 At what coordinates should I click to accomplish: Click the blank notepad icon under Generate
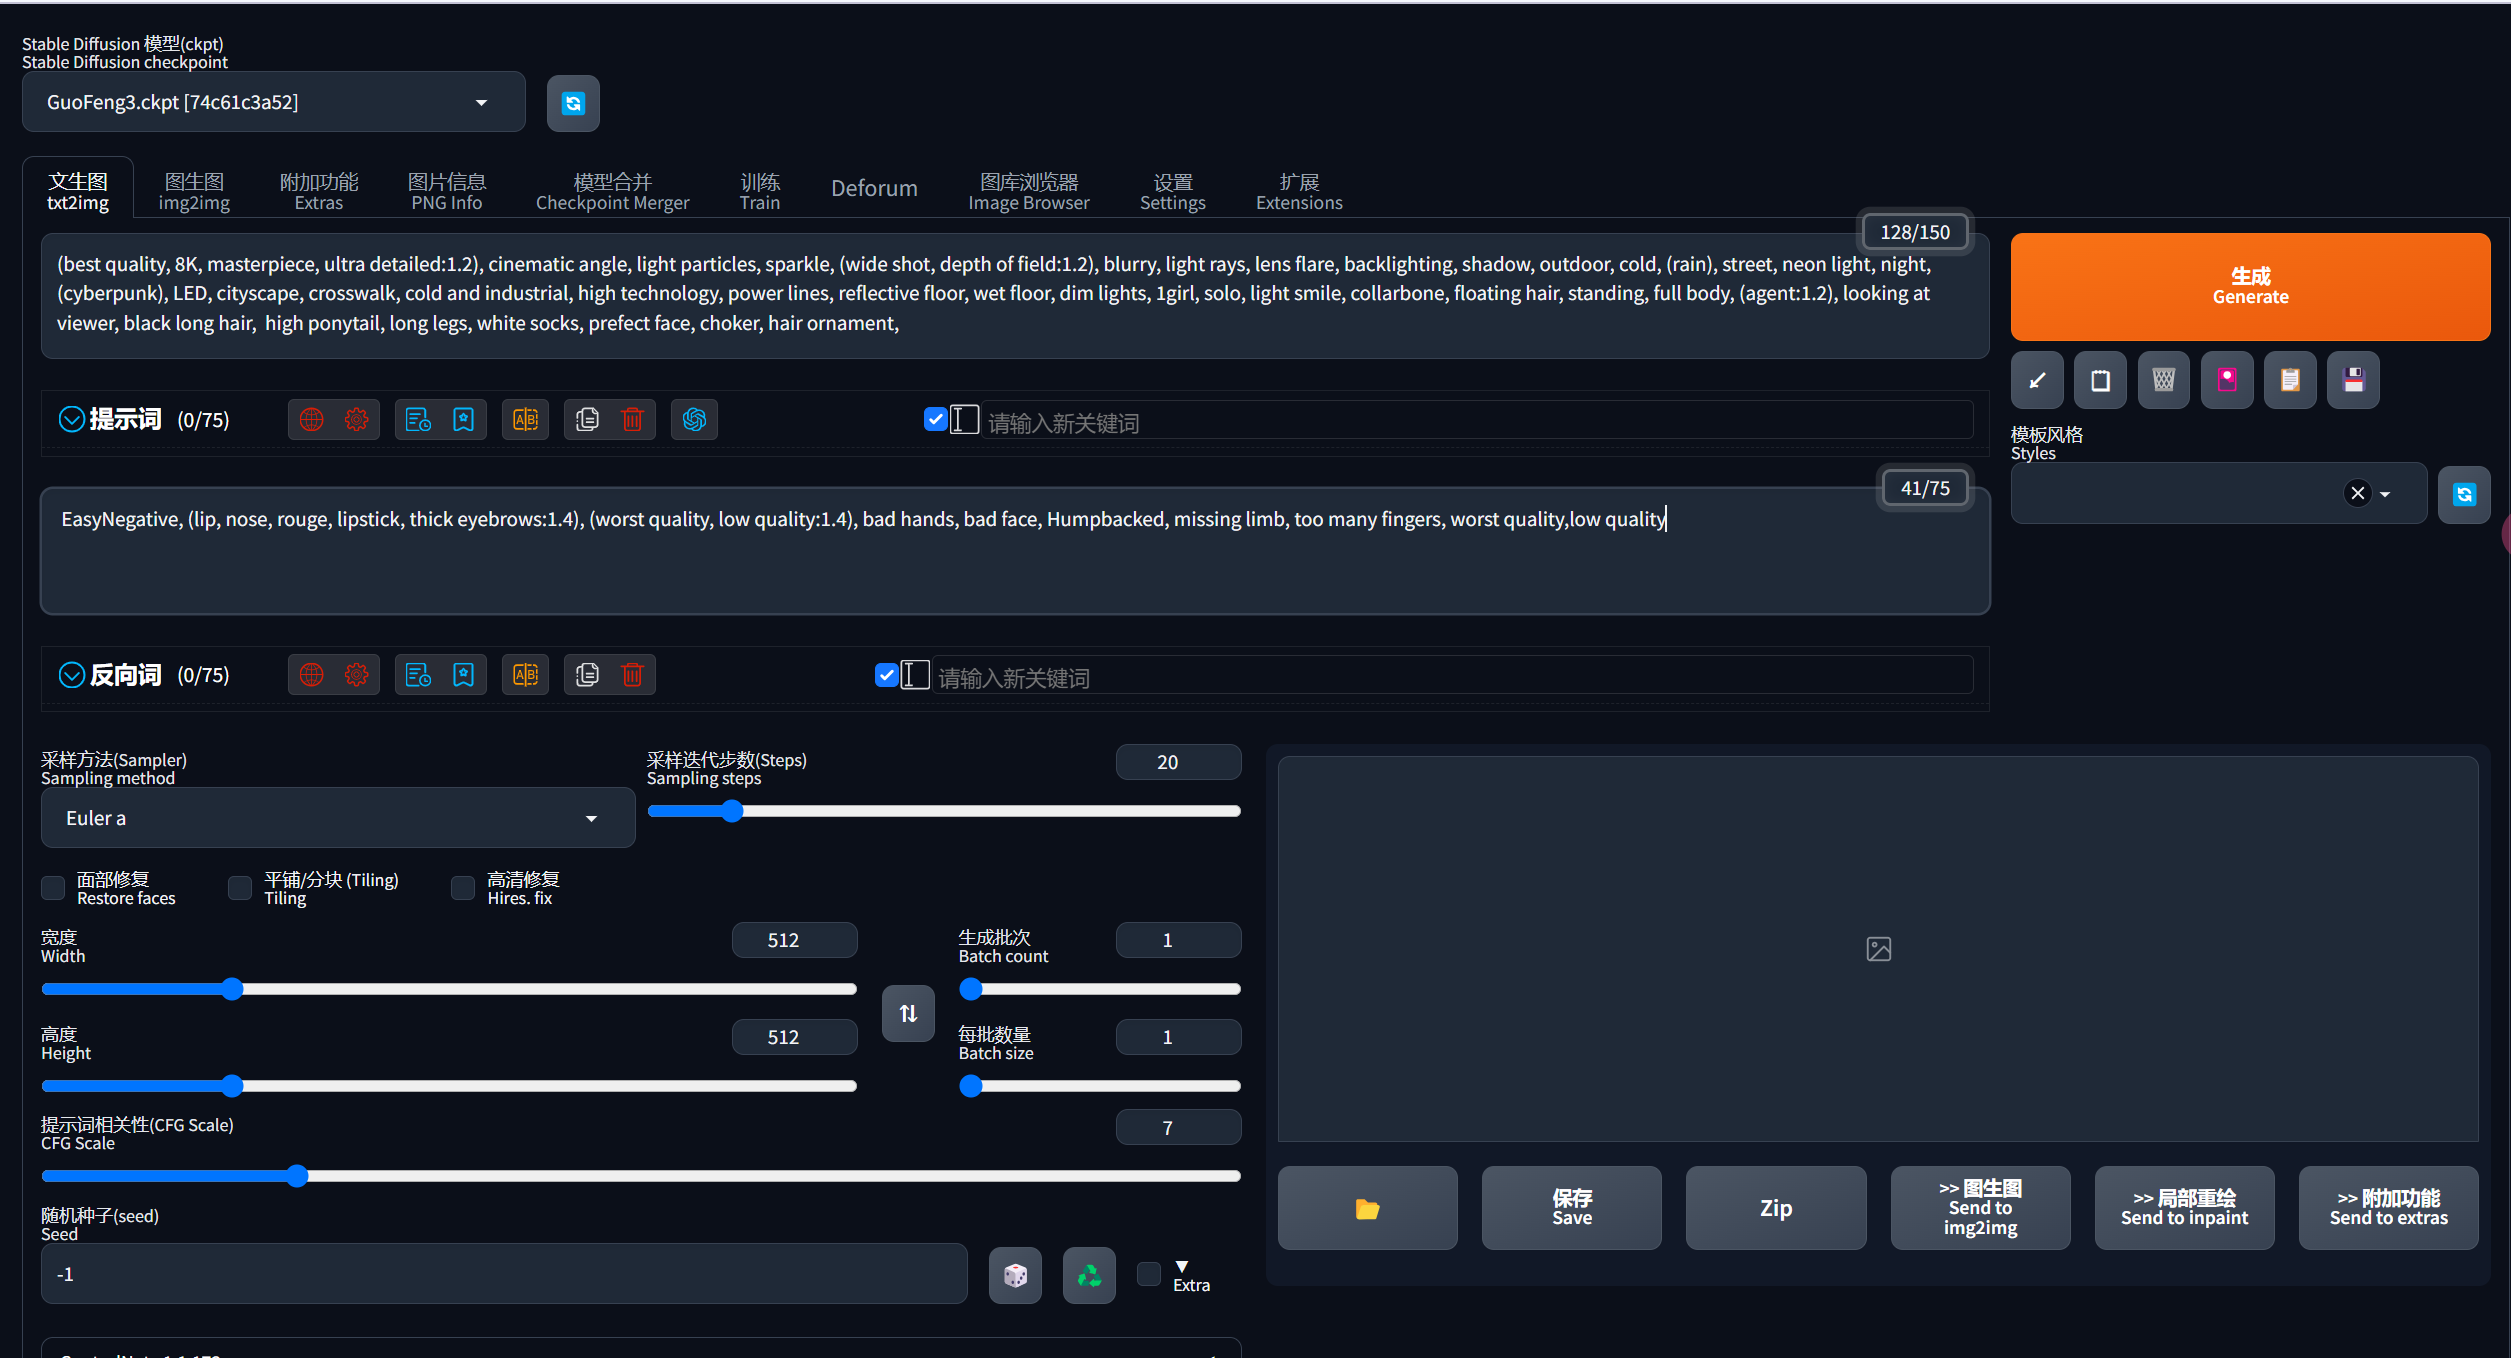tap(2100, 380)
